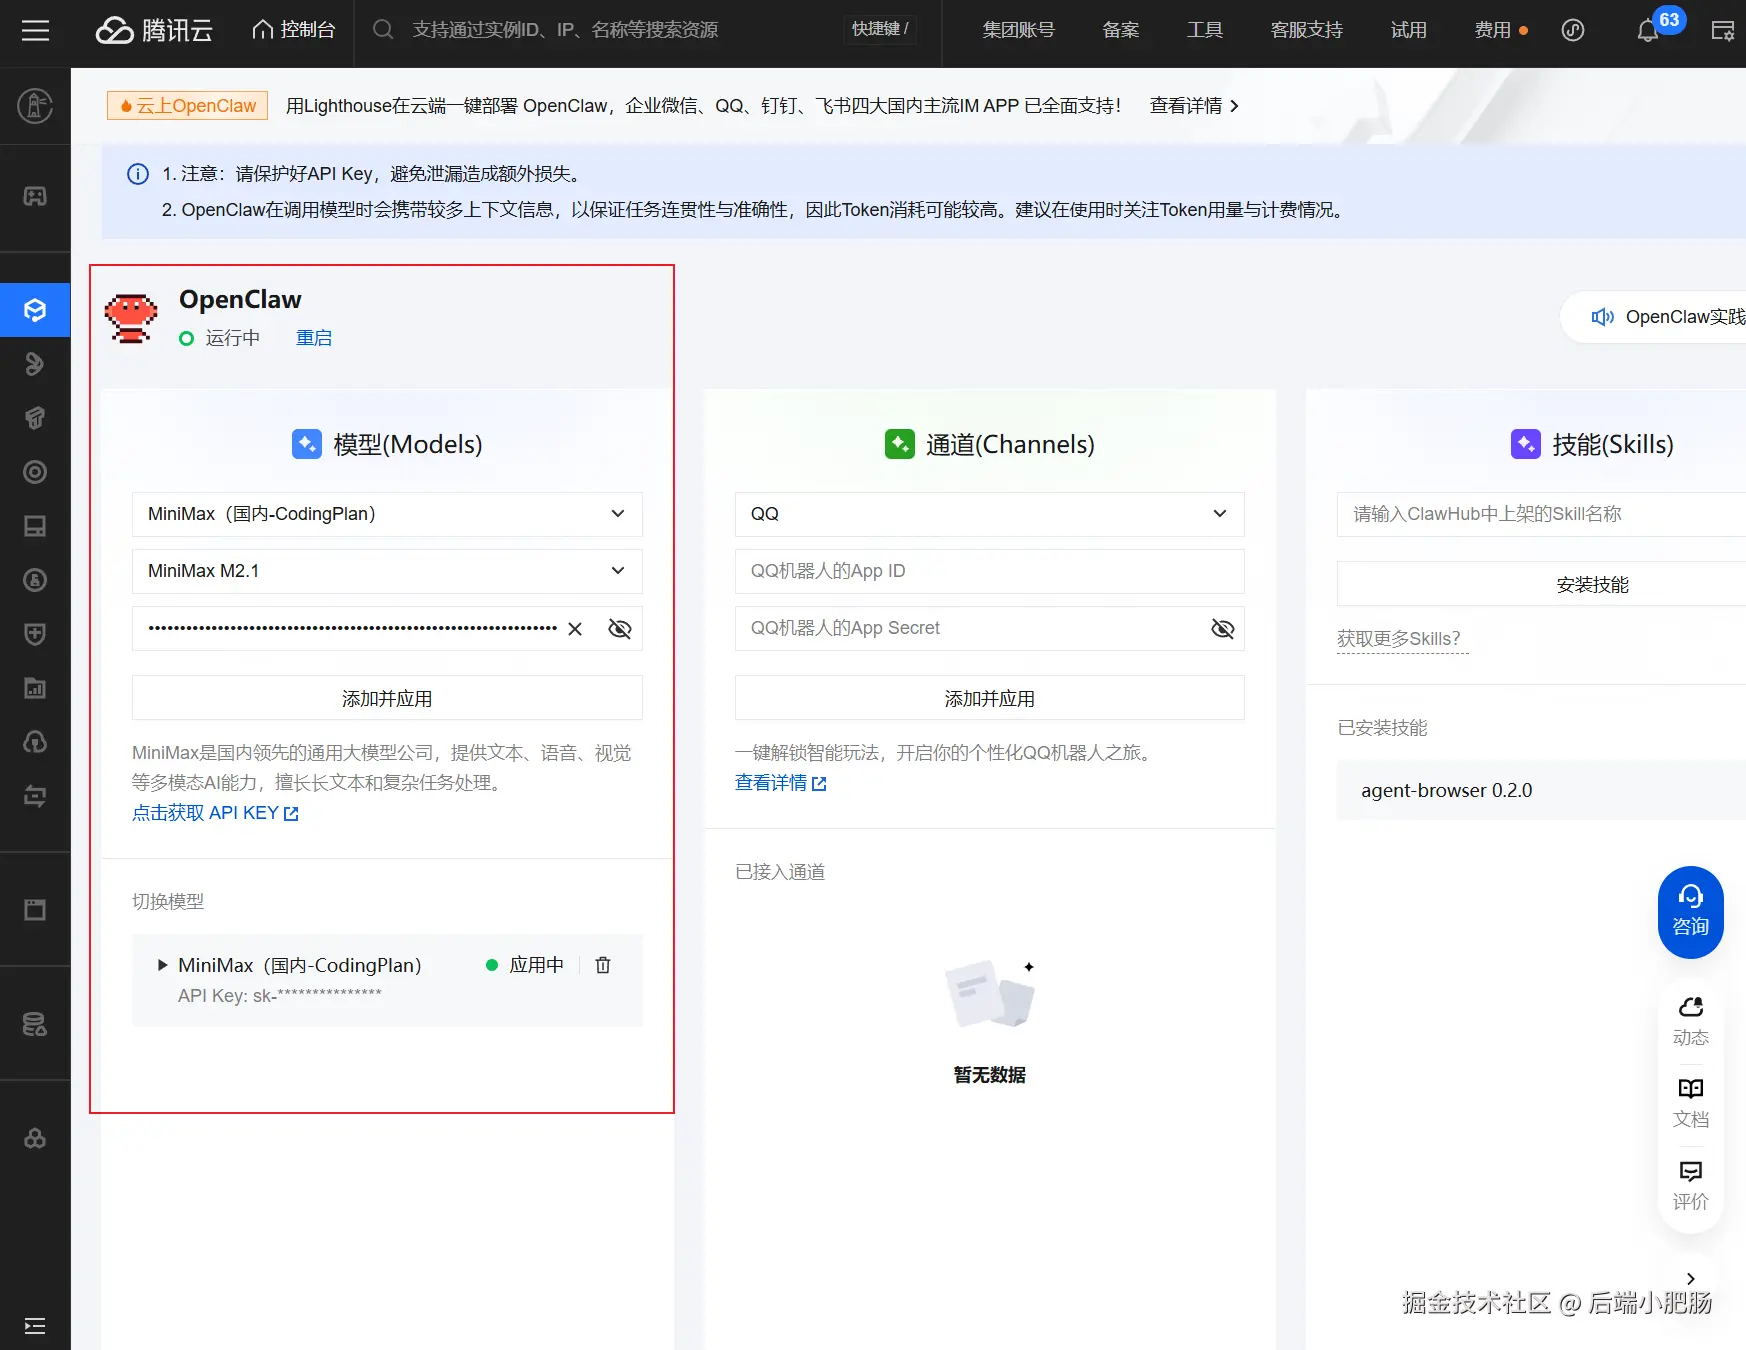
Task: Open the 动态 updates widget
Action: tap(1691, 1021)
